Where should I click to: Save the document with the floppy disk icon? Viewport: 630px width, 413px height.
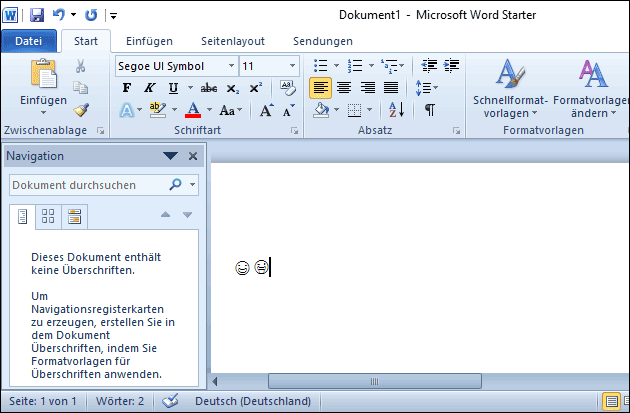pyautogui.click(x=37, y=15)
